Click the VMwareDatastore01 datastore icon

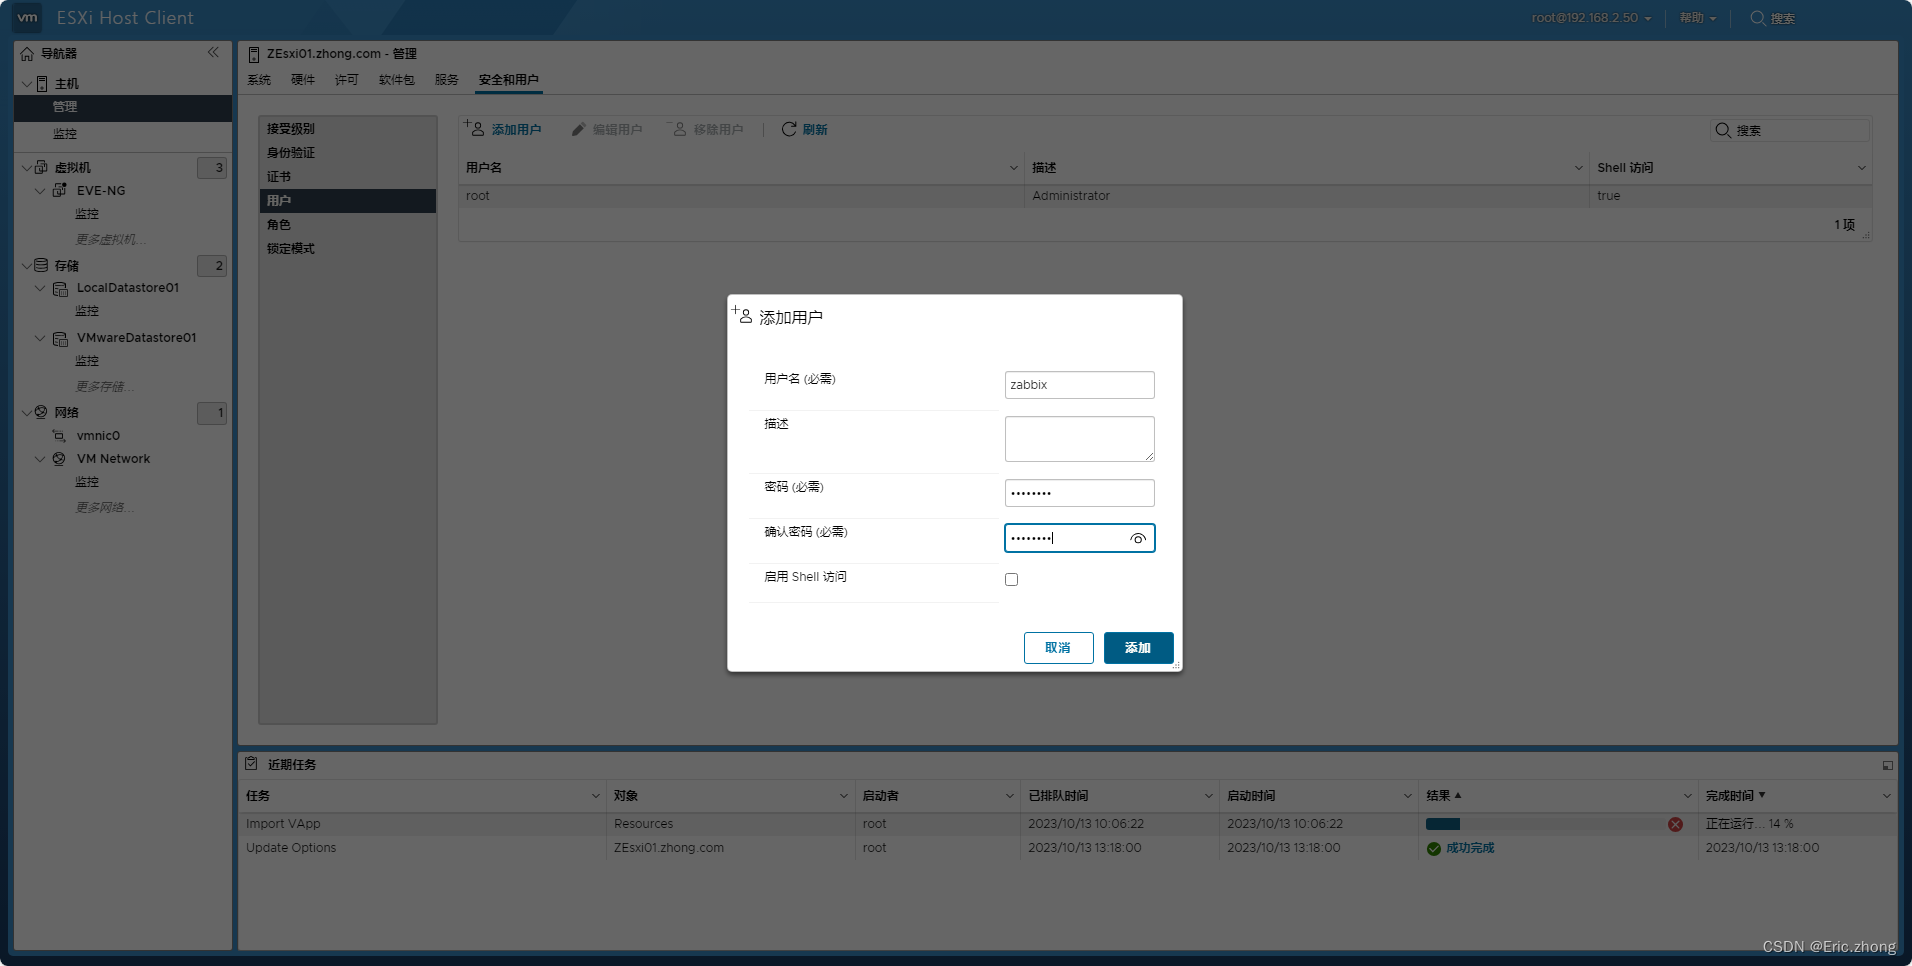(x=60, y=339)
